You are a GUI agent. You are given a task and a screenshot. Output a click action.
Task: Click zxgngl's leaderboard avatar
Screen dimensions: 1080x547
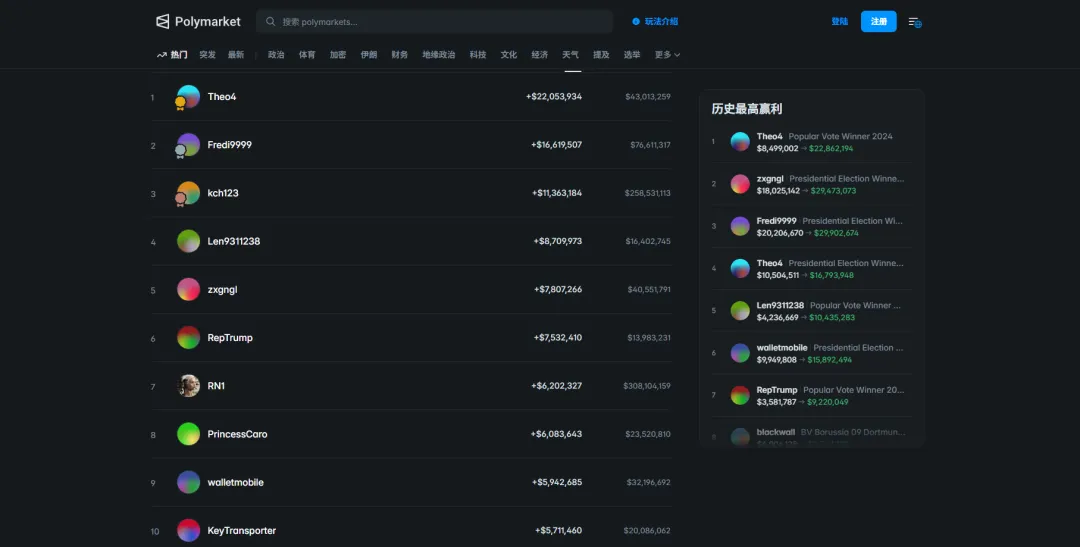[x=188, y=289]
